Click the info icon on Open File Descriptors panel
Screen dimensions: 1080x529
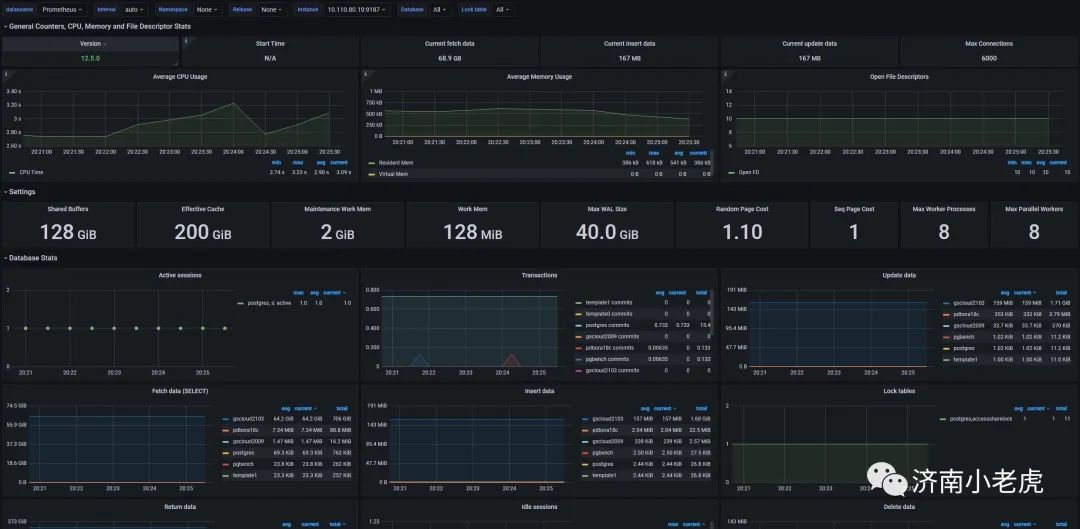click(725, 74)
